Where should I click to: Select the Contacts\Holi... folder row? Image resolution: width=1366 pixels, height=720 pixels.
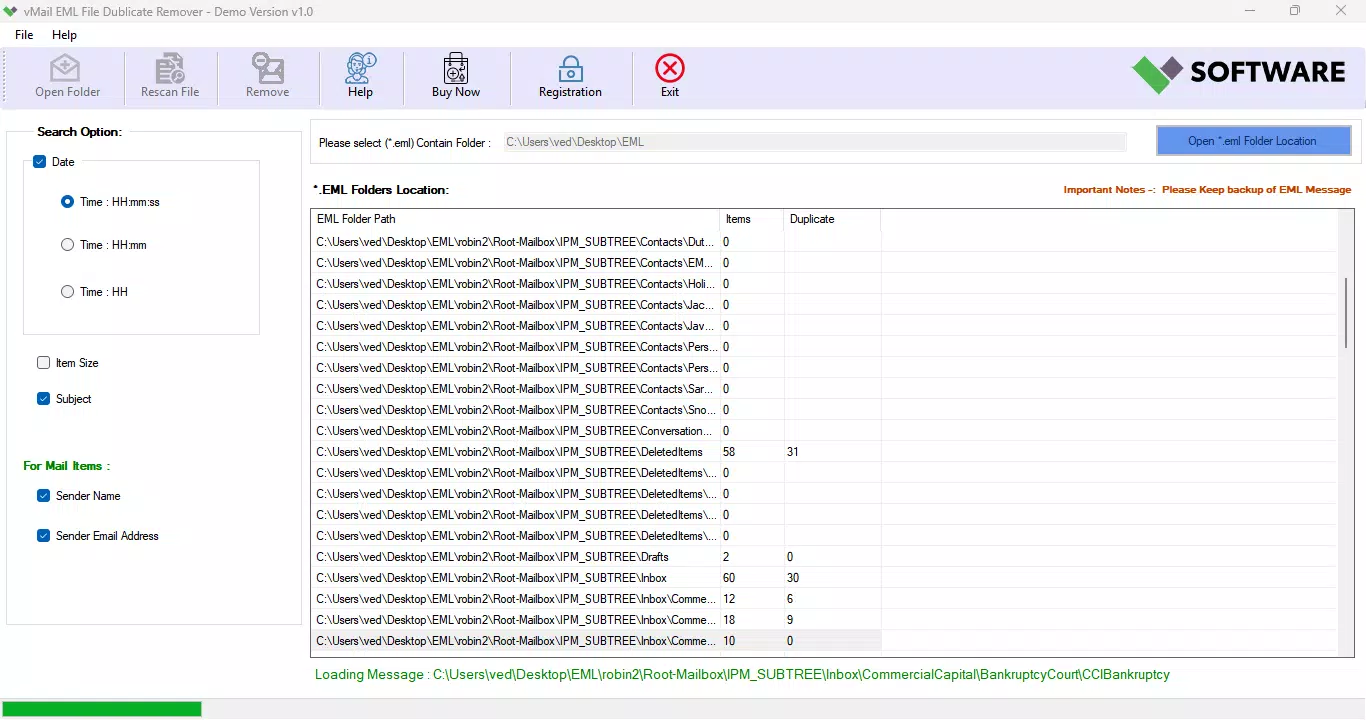(x=596, y=284)
